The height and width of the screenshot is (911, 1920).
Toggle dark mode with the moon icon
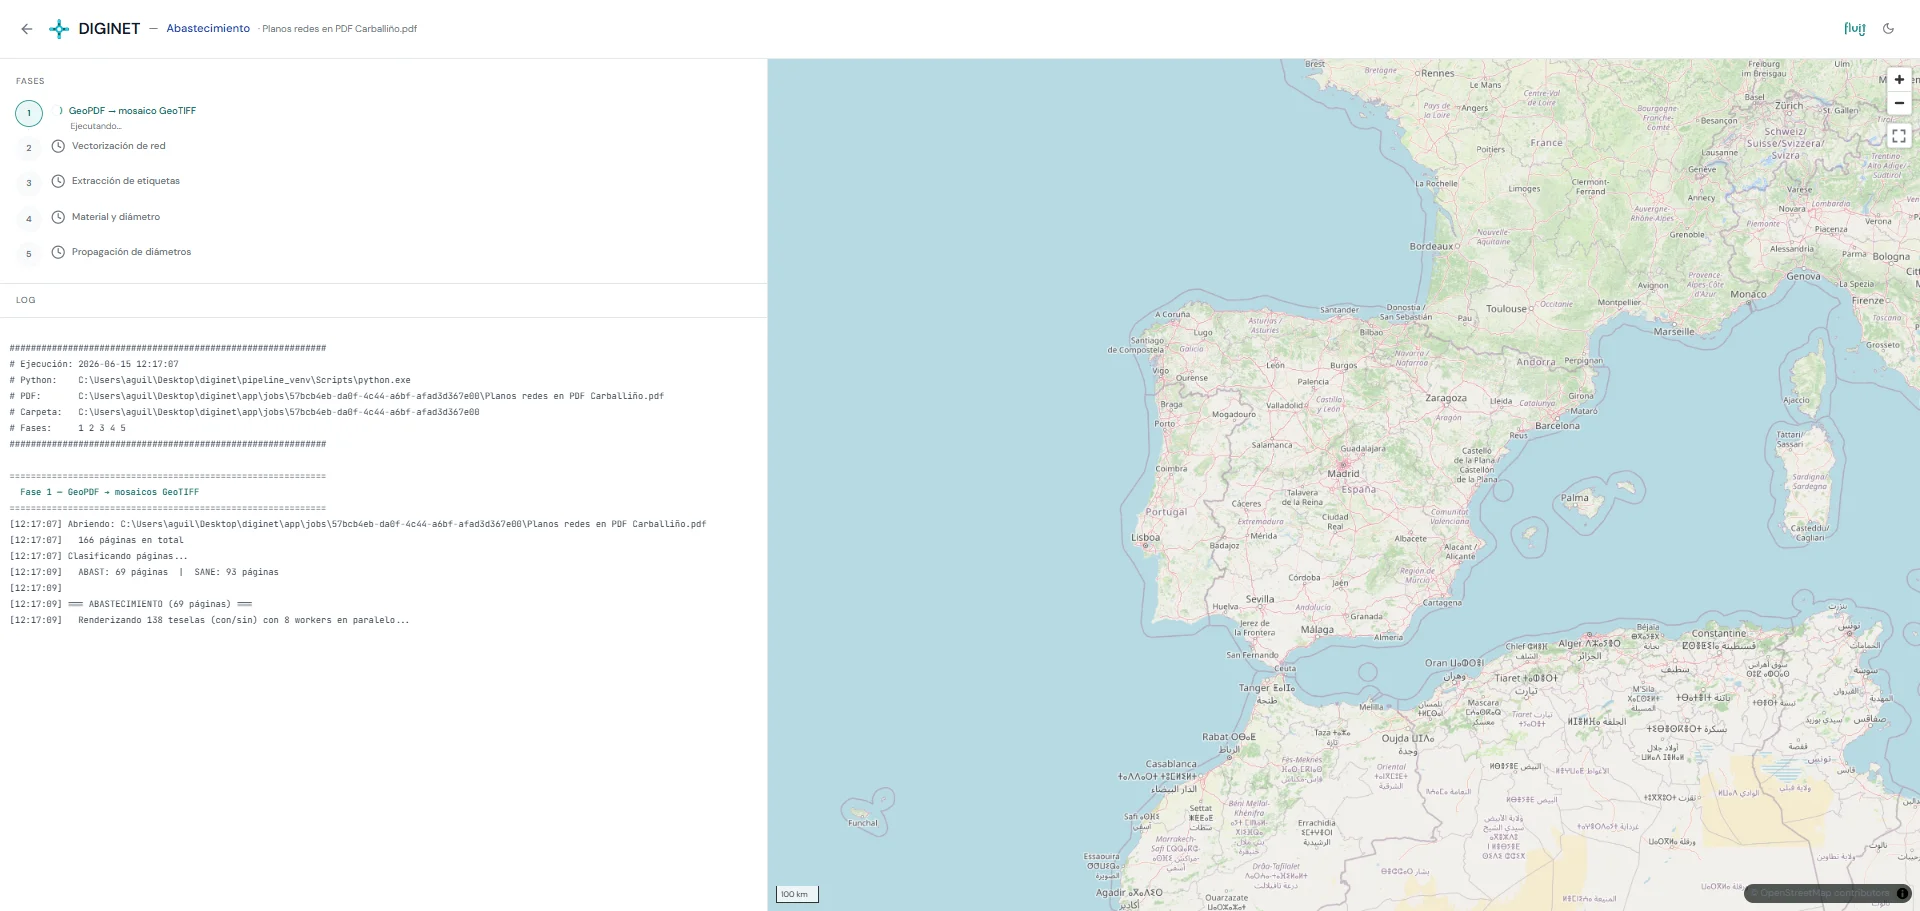tap(1888, 29)
